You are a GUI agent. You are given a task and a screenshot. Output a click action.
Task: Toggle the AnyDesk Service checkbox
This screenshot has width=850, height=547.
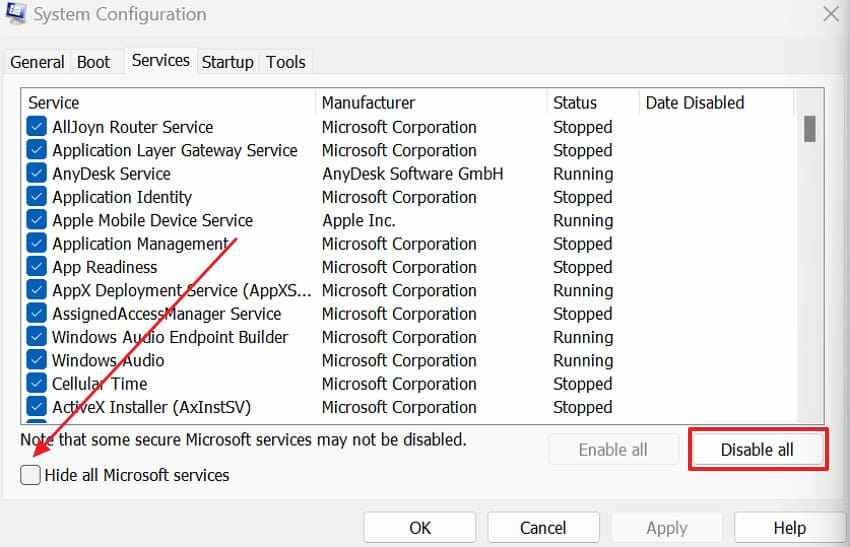coord(36,173)
